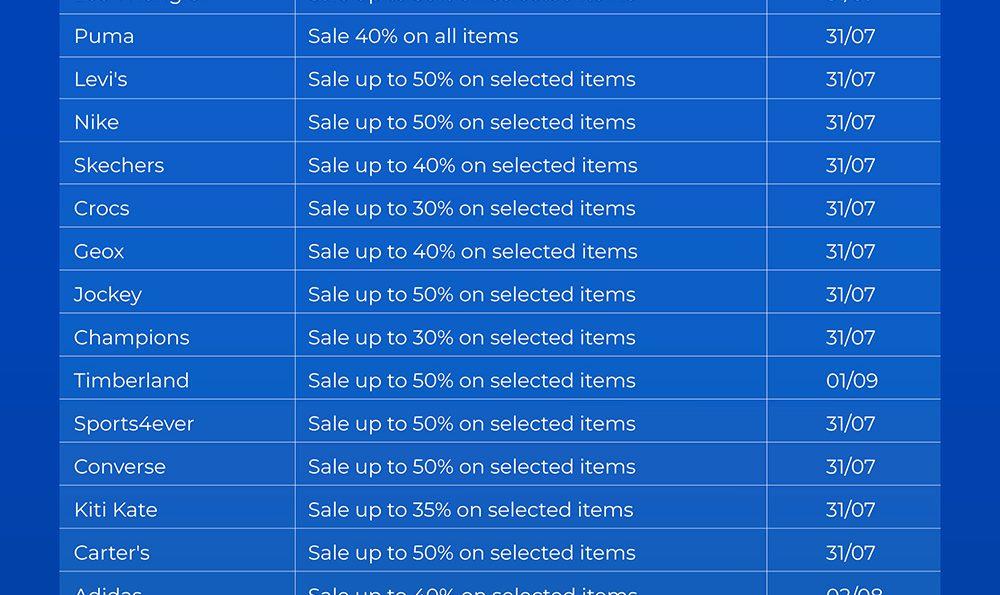Viewport: 1000px width, 595px height.
Task: Select the Levi's brand cell
Action: pyautogui.click(x=101, y=80)
